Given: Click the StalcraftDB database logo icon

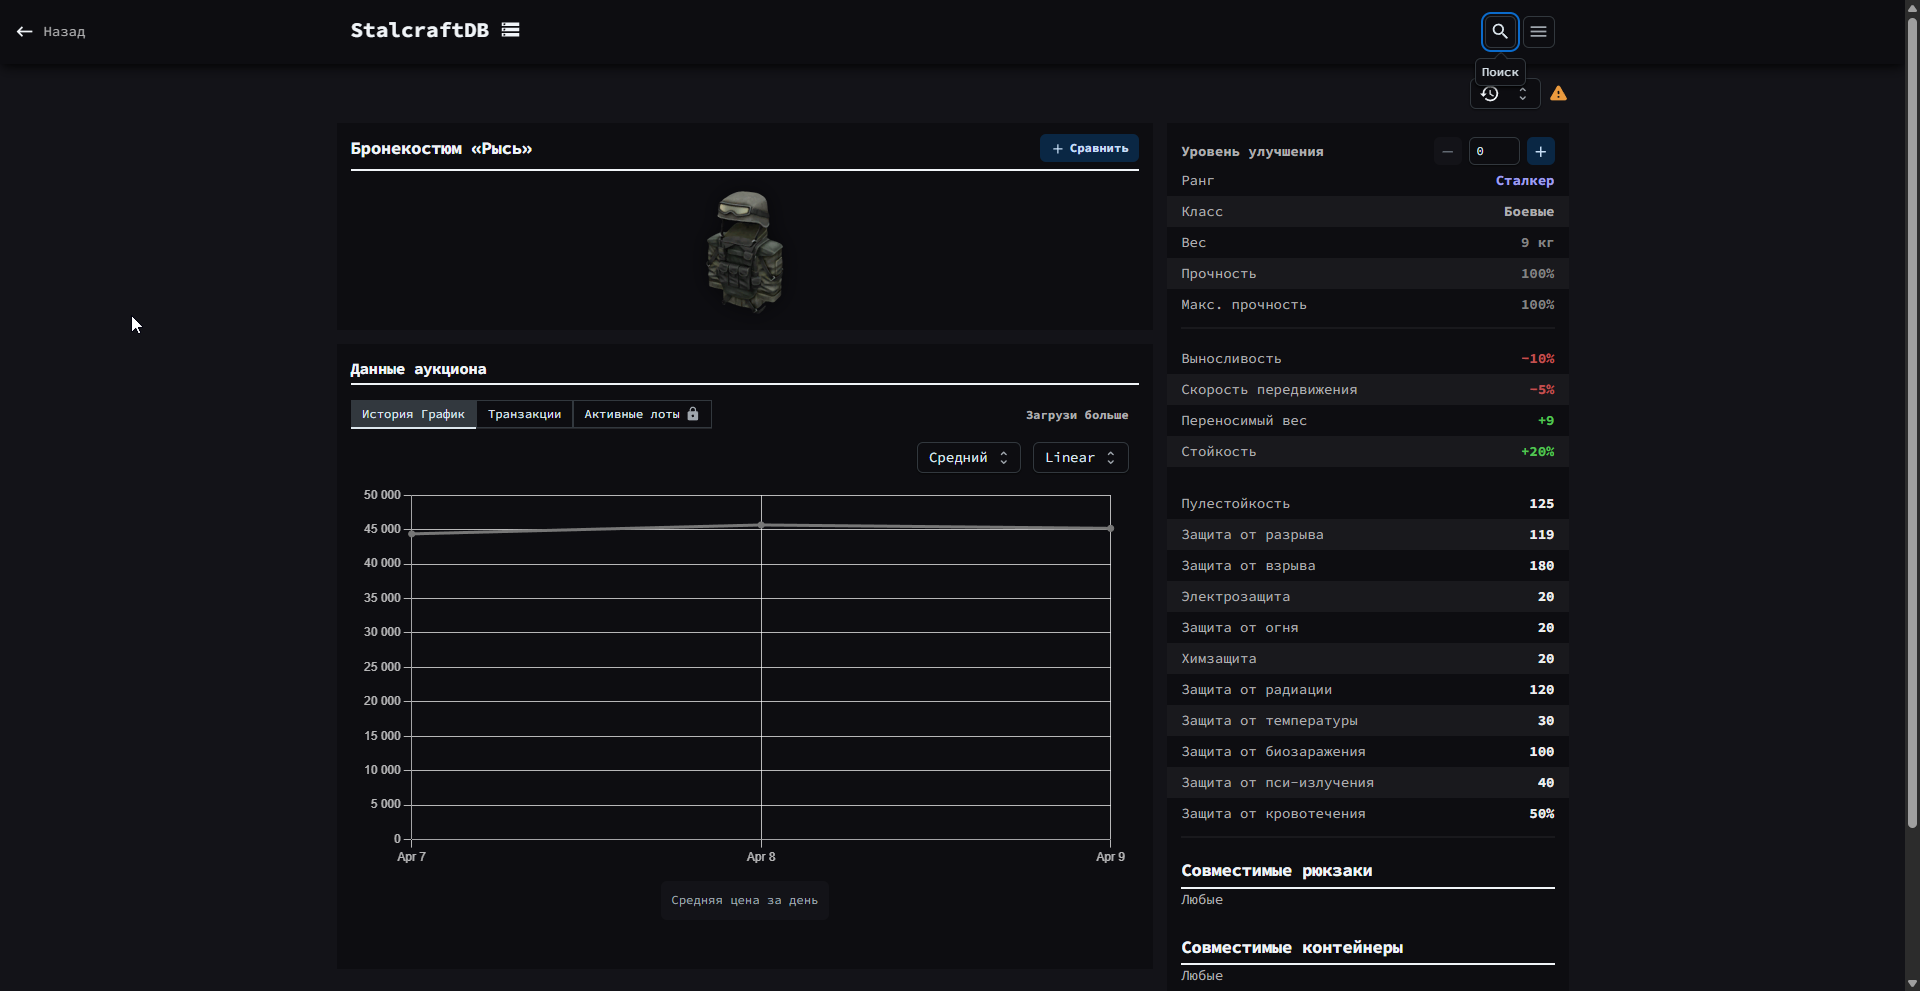Looking at the screenshot, I should click(511, 30).
